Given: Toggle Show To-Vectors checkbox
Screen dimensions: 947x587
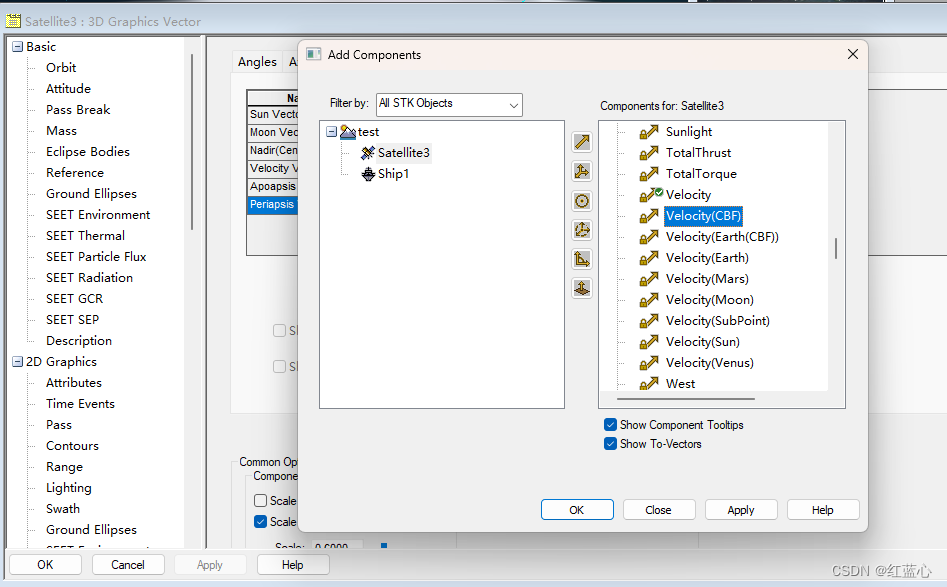Looking at the screenshot, I should coord(611,444).
